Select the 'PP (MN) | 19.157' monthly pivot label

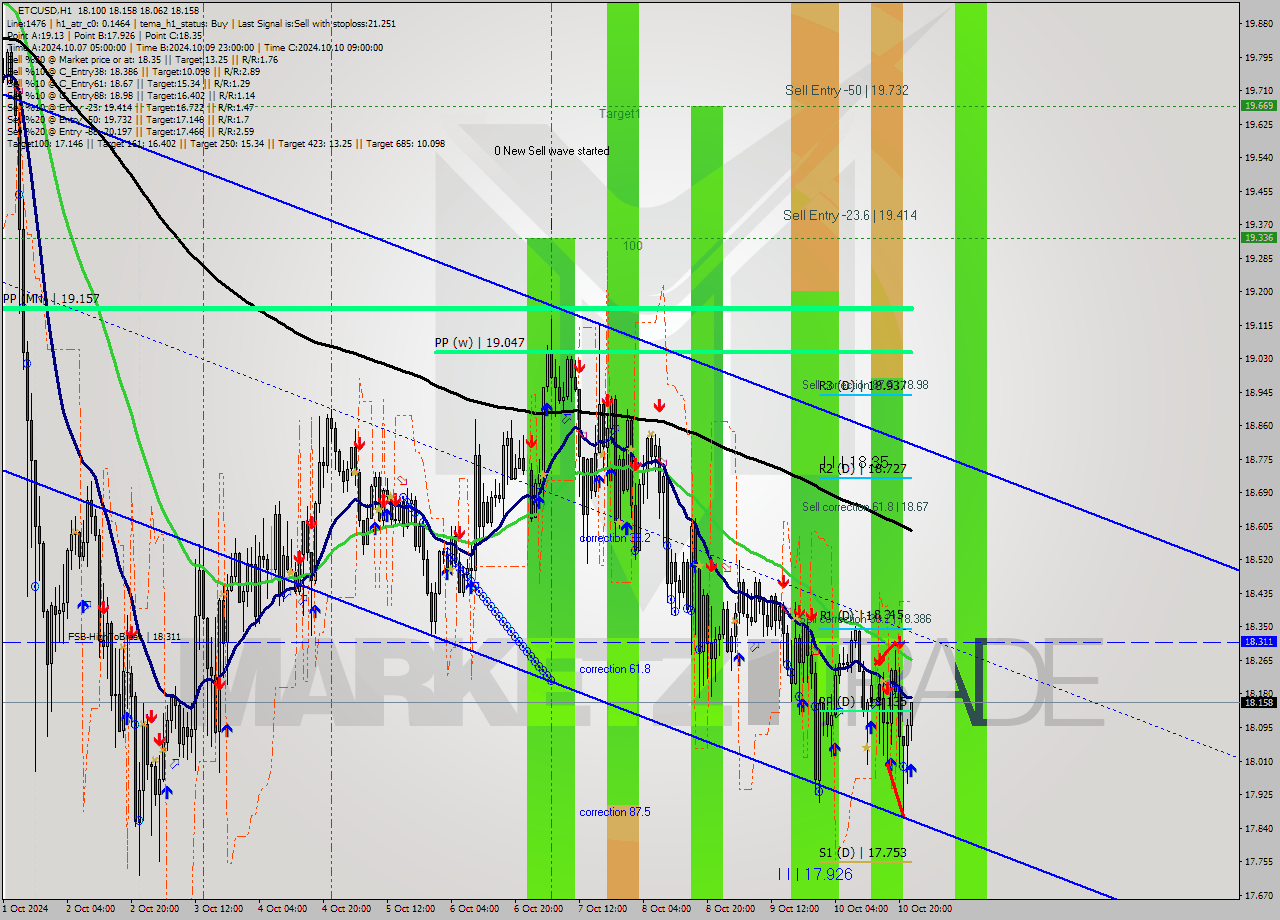[51, 299]
